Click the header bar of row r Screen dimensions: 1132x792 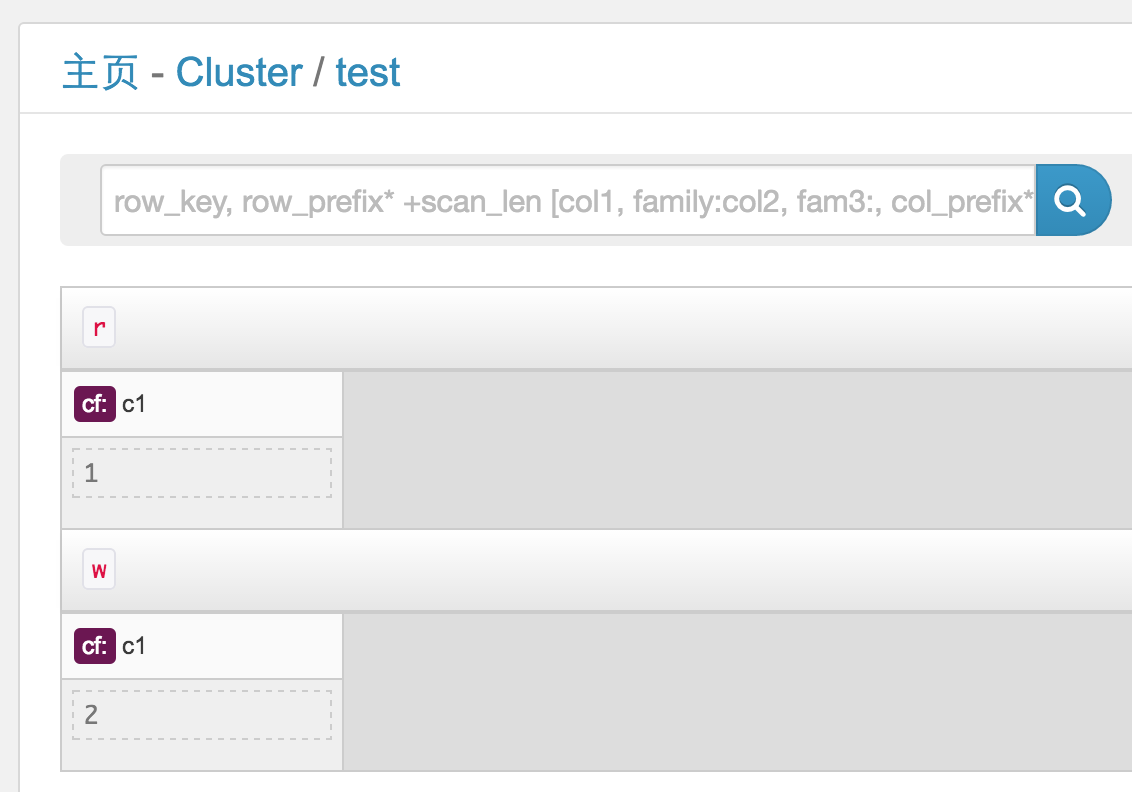tap(596, 328)
